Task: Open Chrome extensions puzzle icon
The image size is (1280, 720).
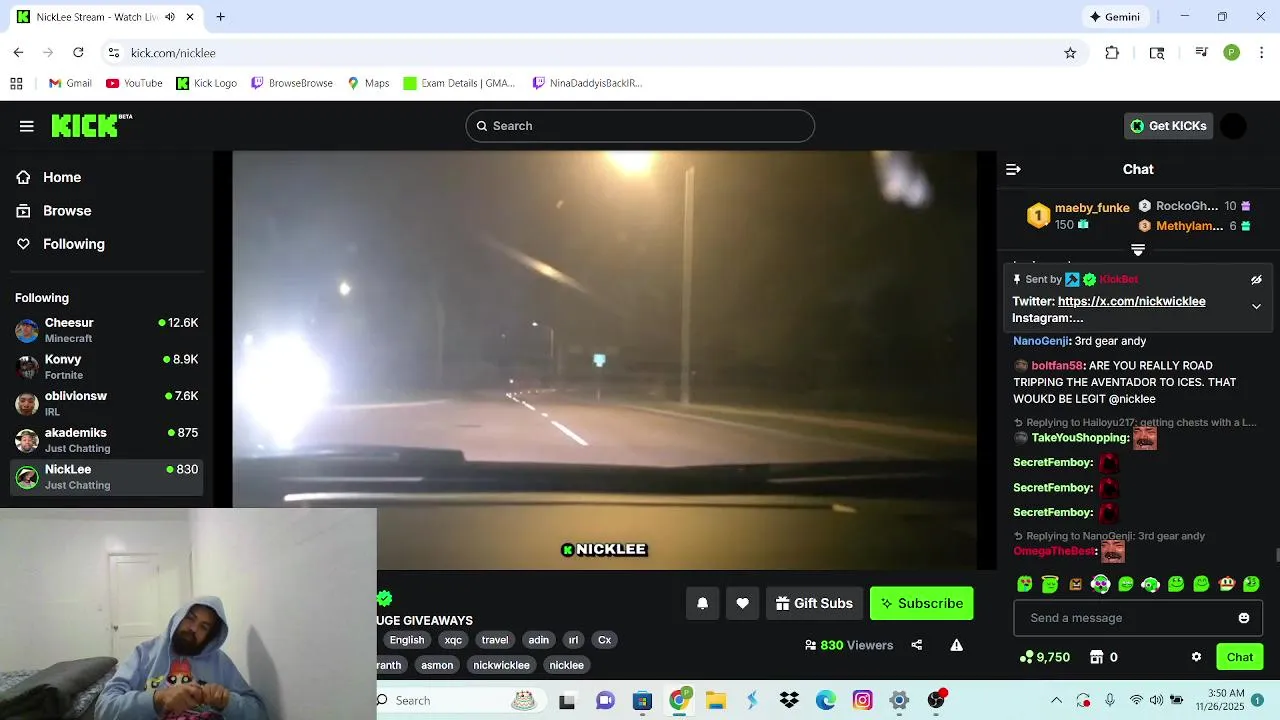Action: pyautogui.click(x=1112, y=53)
